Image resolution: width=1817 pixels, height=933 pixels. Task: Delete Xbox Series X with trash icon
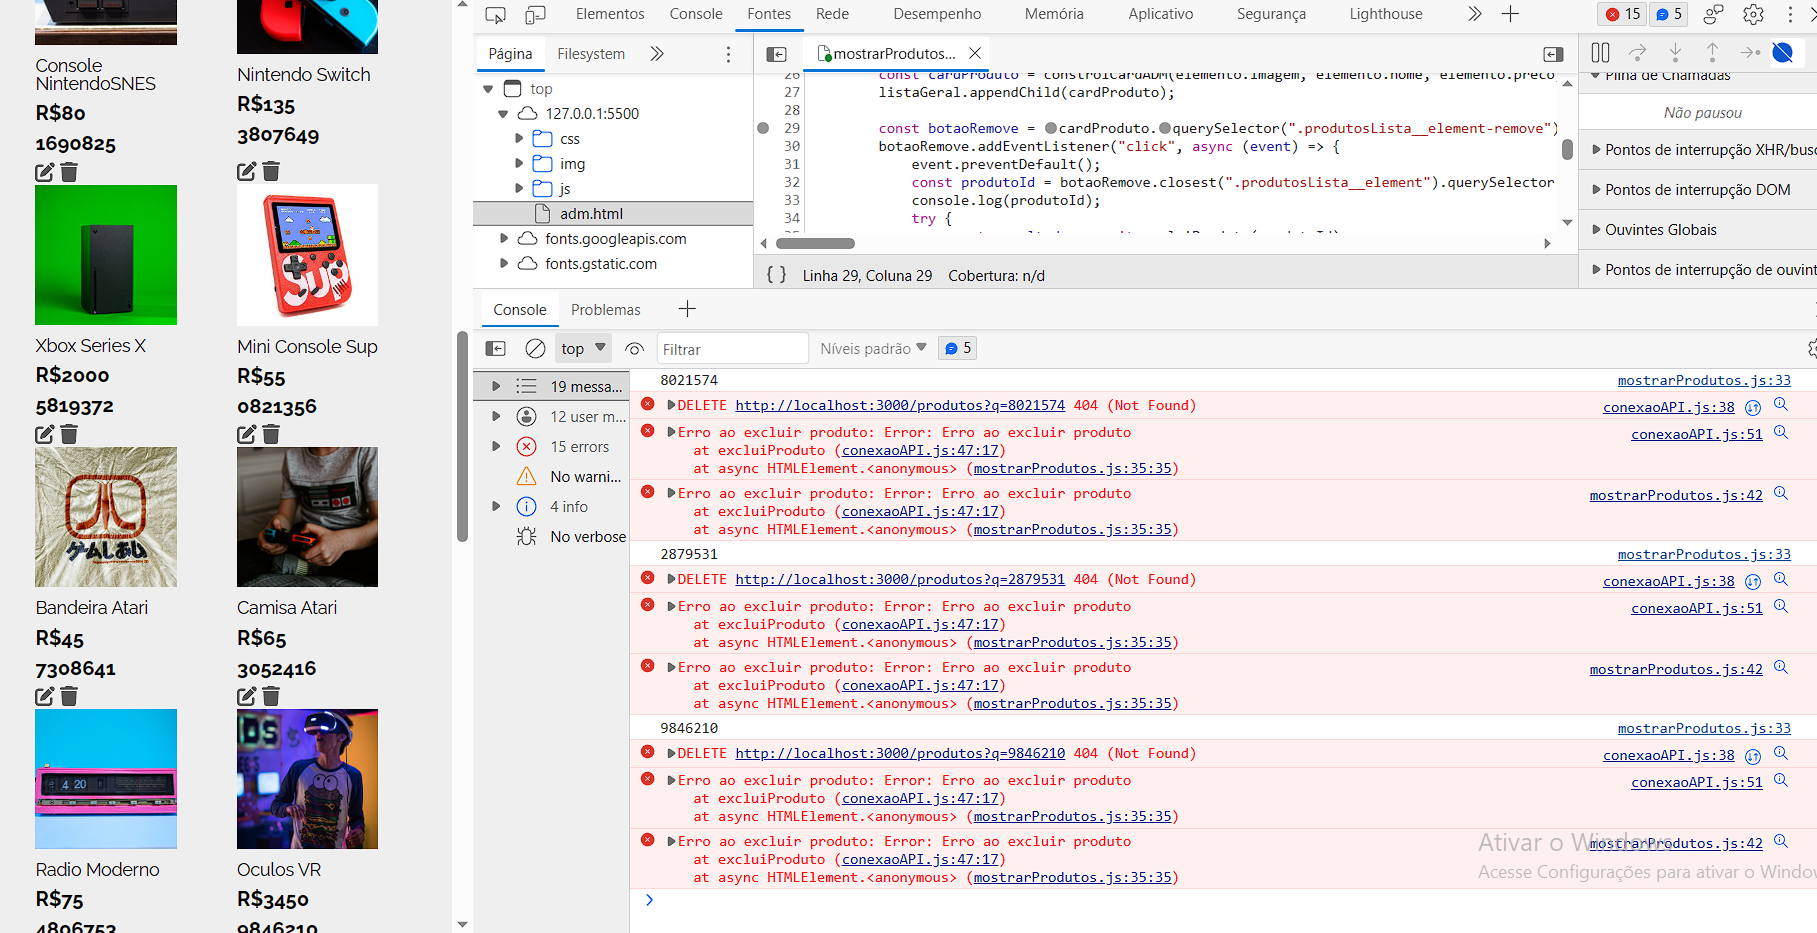click(69, 434)
